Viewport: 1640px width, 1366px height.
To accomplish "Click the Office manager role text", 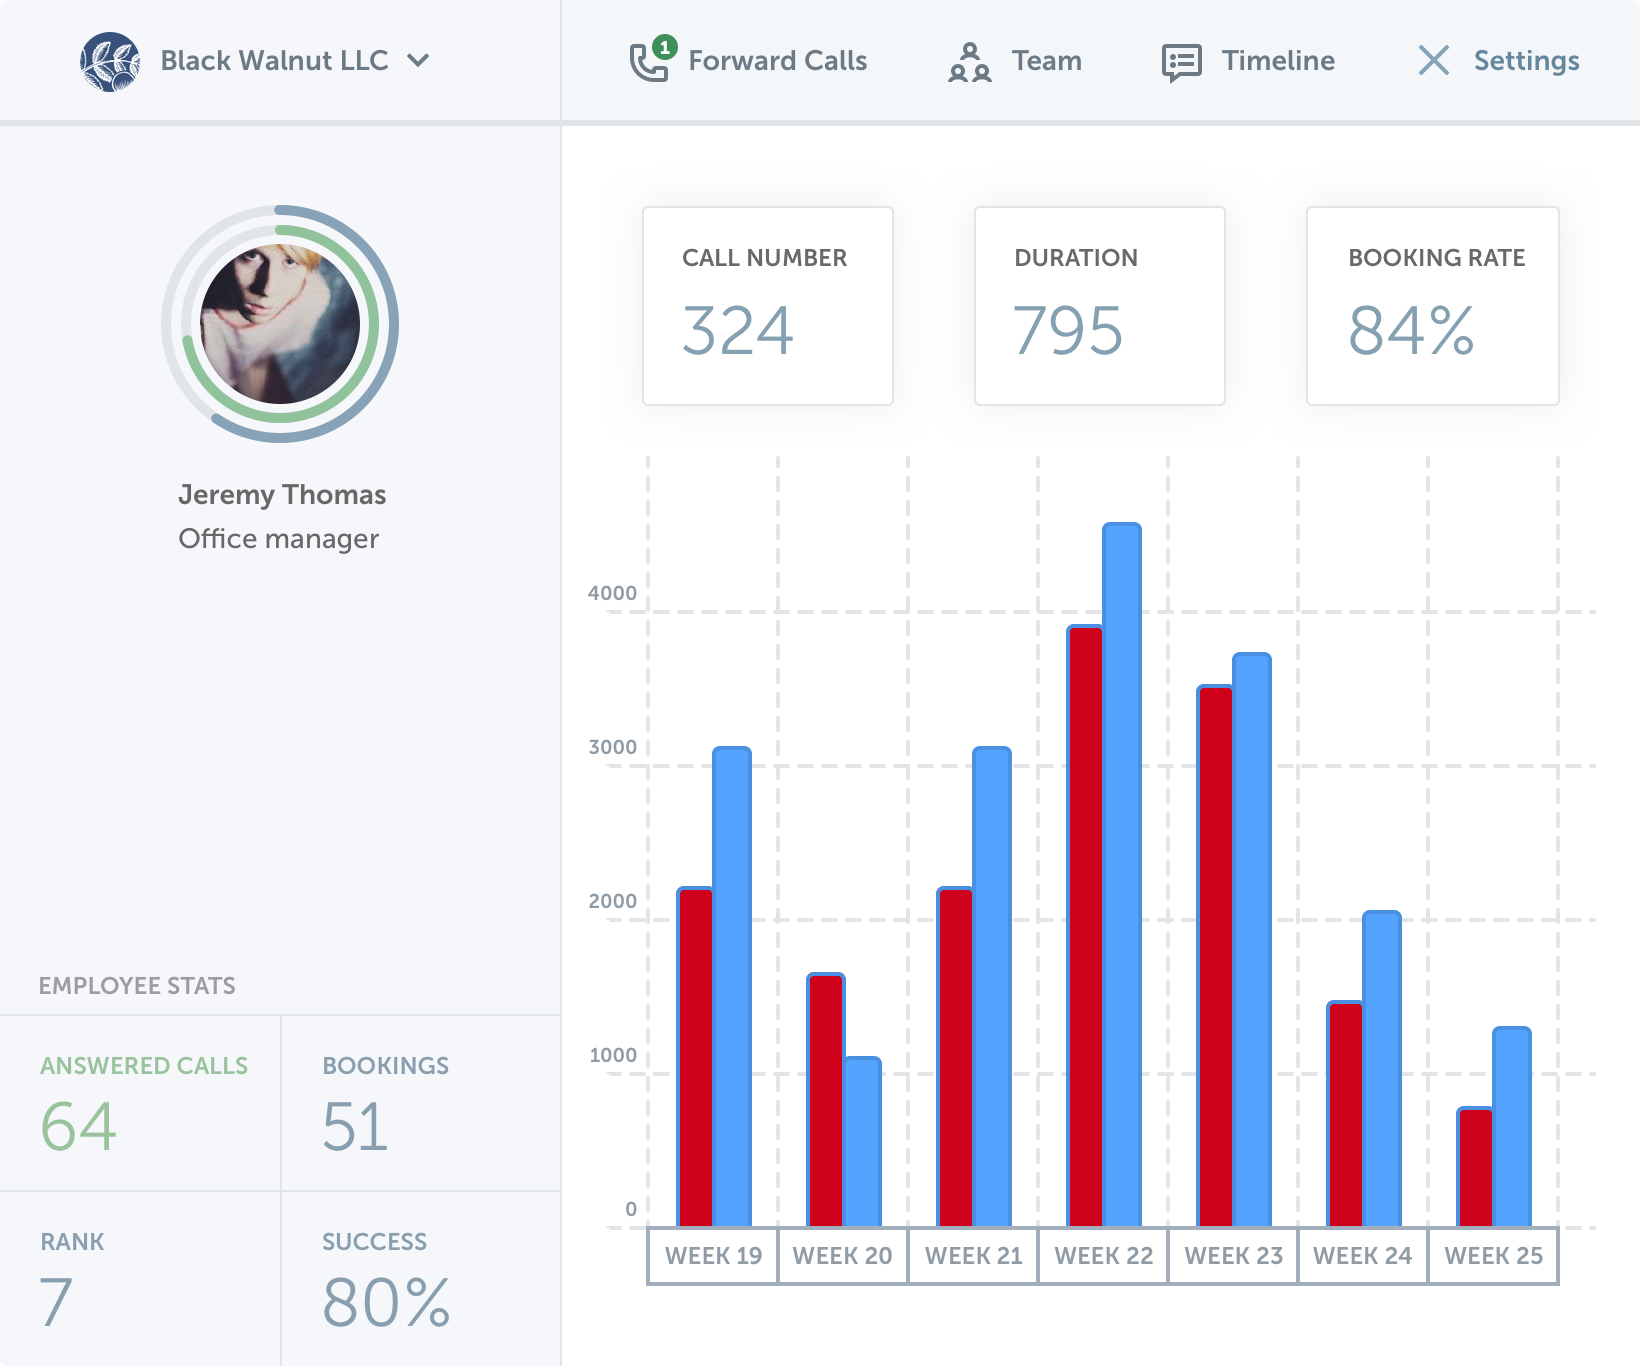I will pyautogui.click(x=279, y=539).
